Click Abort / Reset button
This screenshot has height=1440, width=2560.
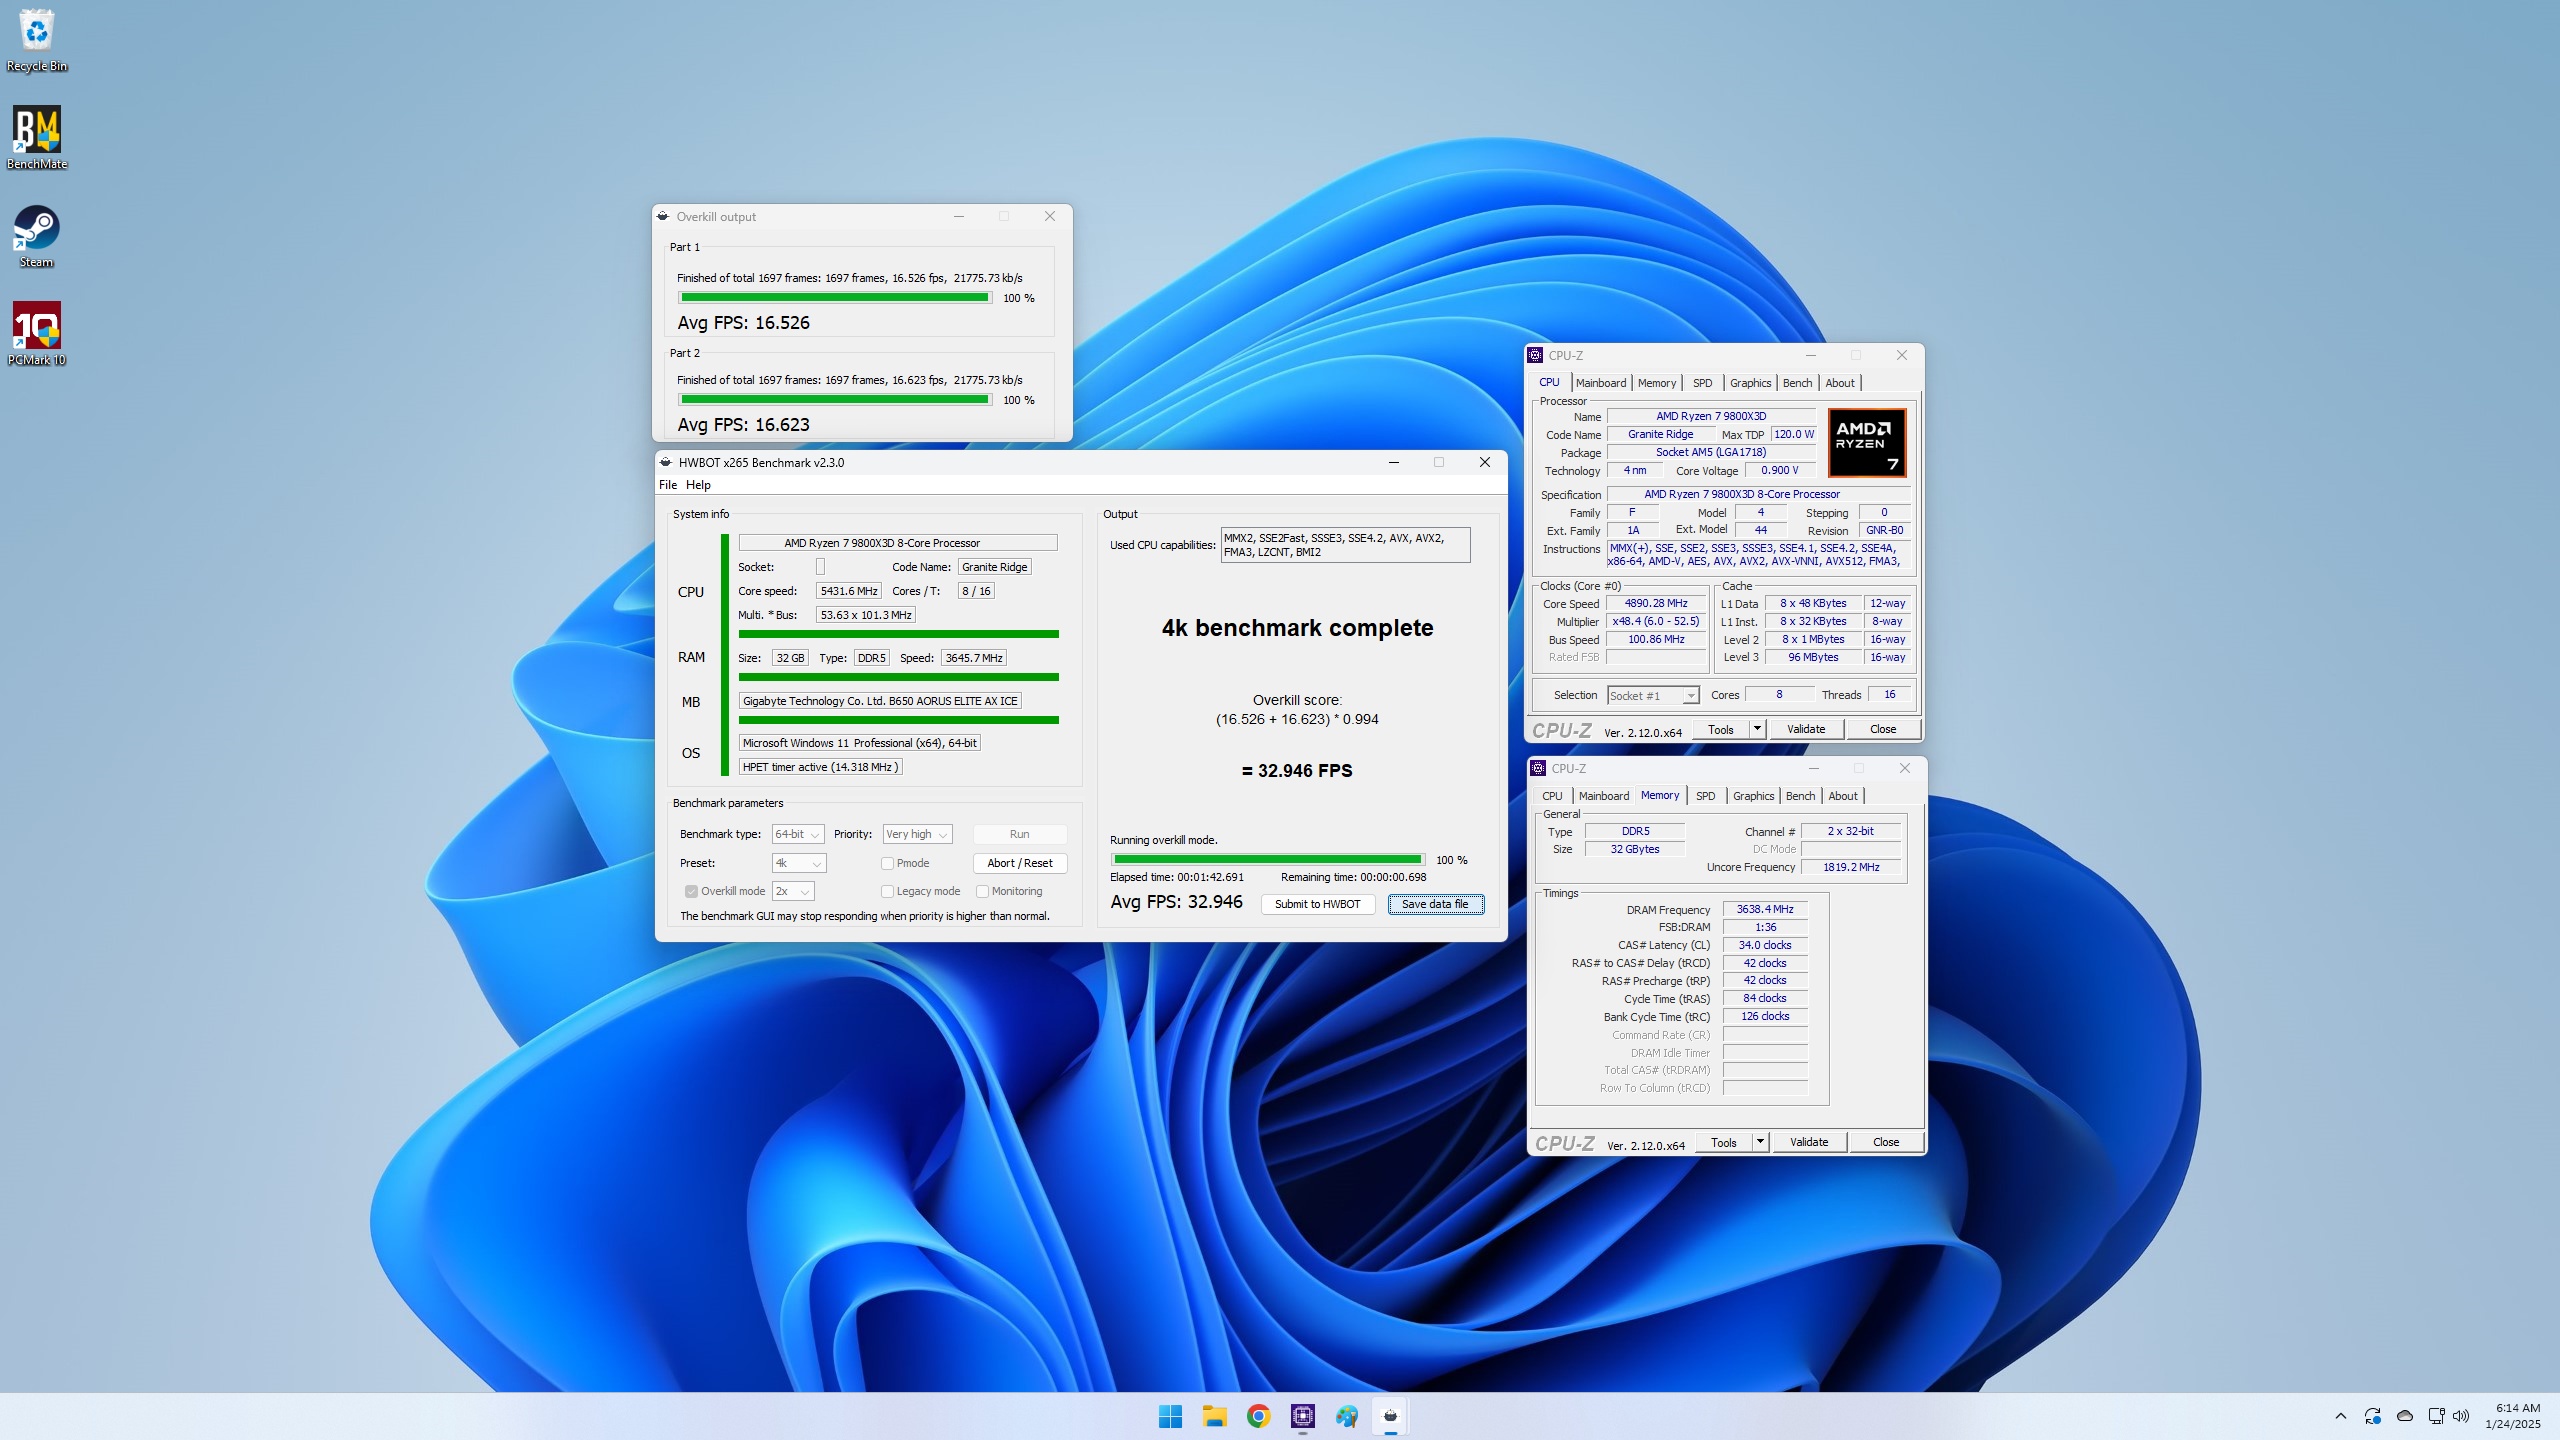pyautogui.click(x=1019, y=863)
